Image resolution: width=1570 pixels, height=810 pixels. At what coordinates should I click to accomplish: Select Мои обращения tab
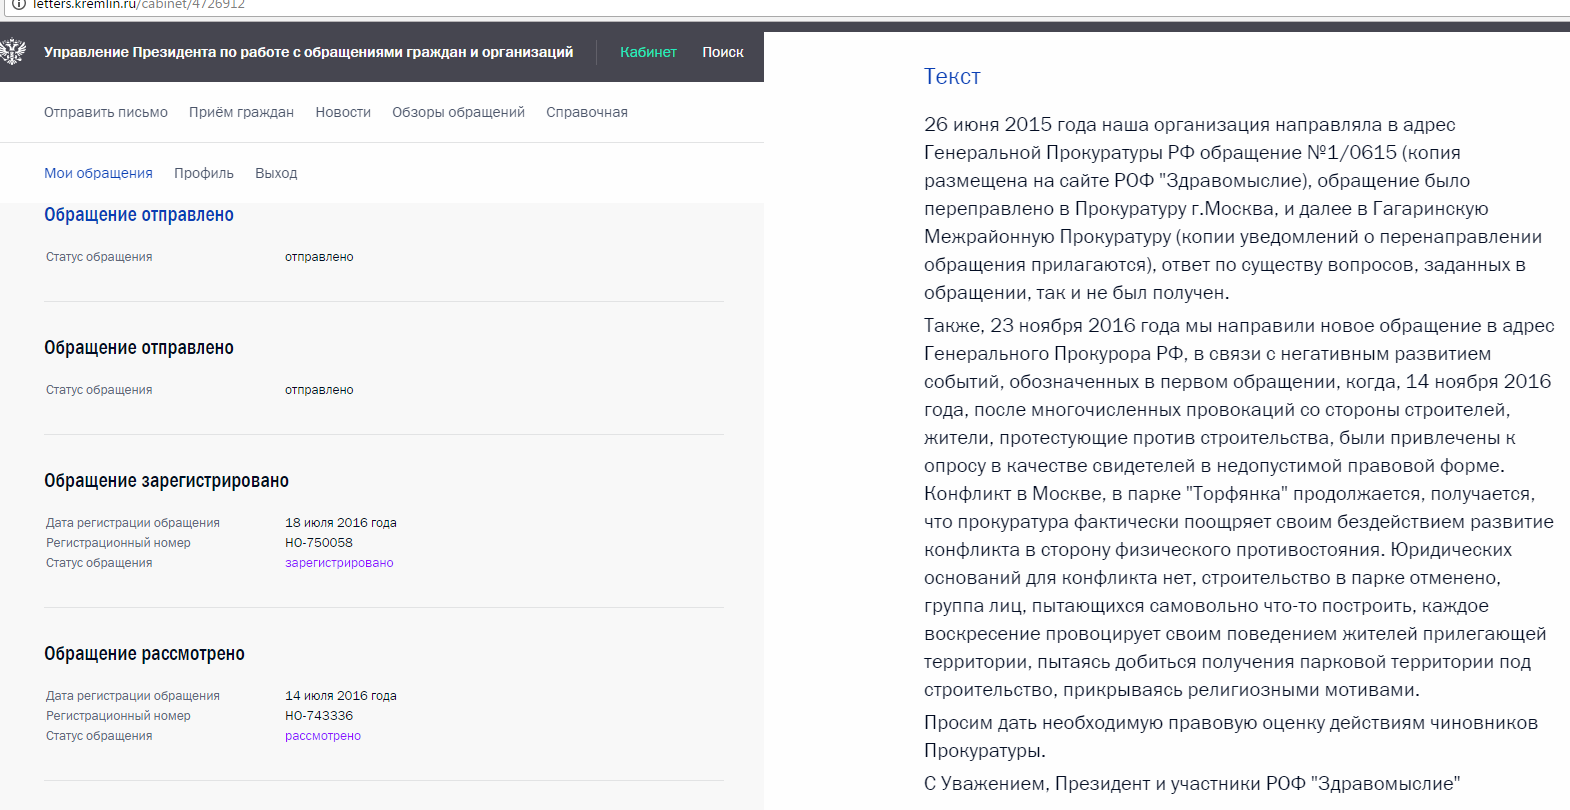click(98, 173)
